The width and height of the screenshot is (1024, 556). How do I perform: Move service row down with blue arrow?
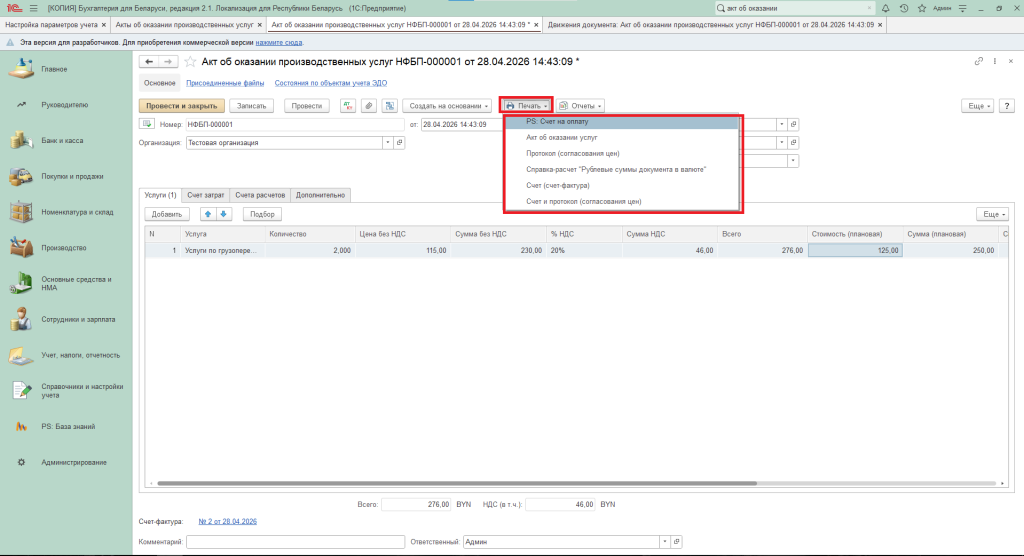(x=223, y=214)
